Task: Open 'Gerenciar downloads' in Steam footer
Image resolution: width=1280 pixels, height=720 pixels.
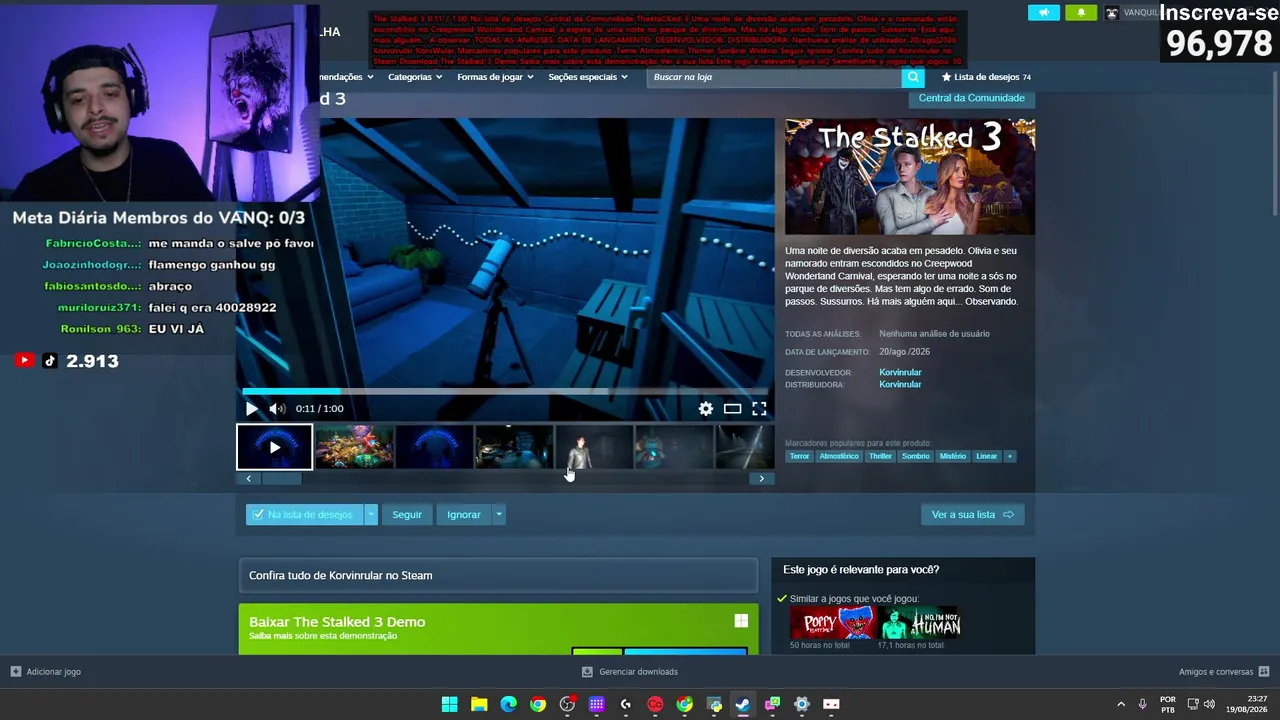Action: click(630, 672)
